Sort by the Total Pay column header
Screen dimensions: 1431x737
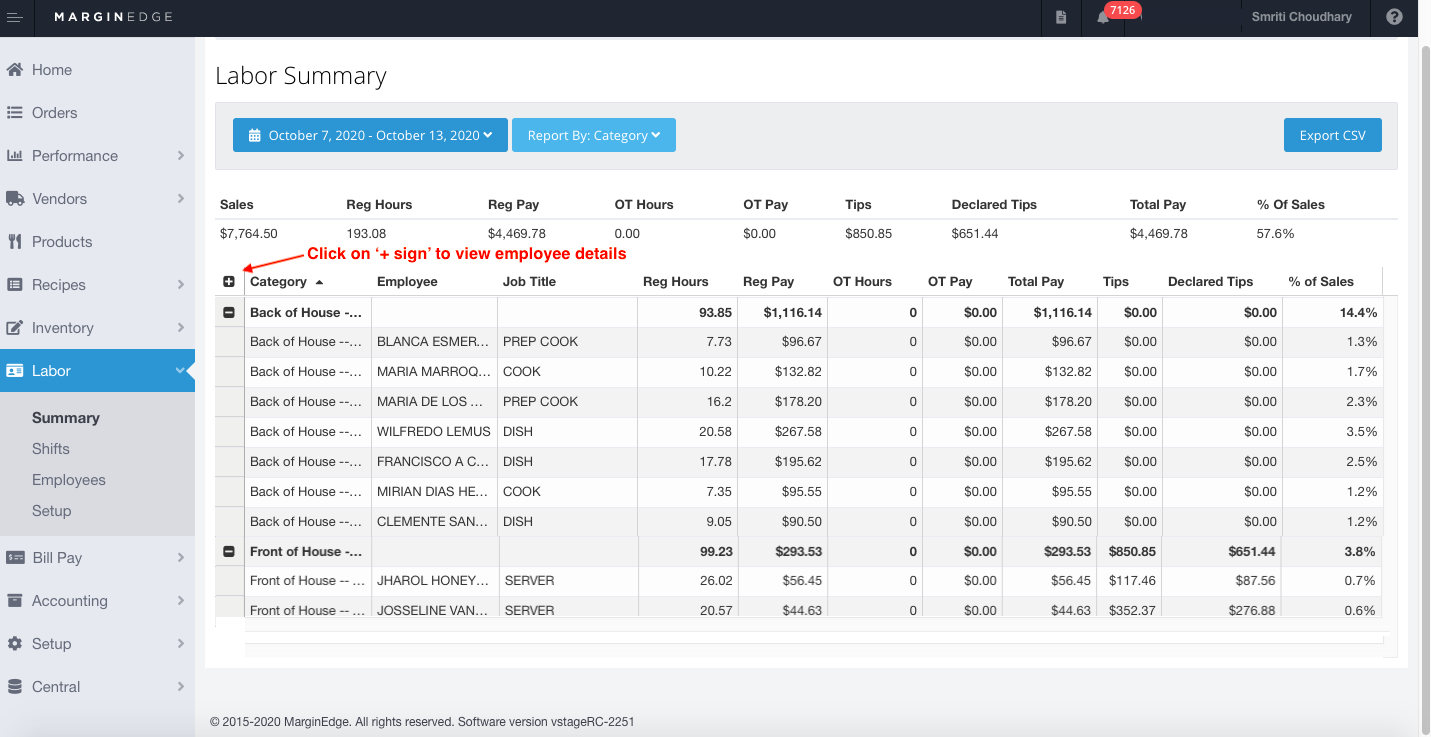click(1036, 282)
